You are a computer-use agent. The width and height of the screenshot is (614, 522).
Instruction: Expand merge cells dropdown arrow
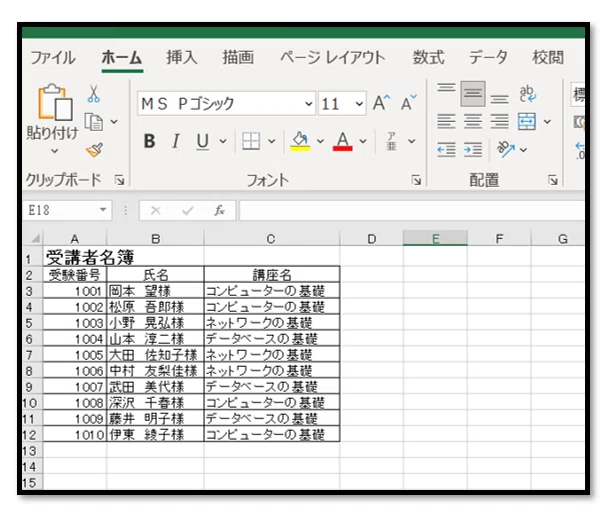coord(547,122)
